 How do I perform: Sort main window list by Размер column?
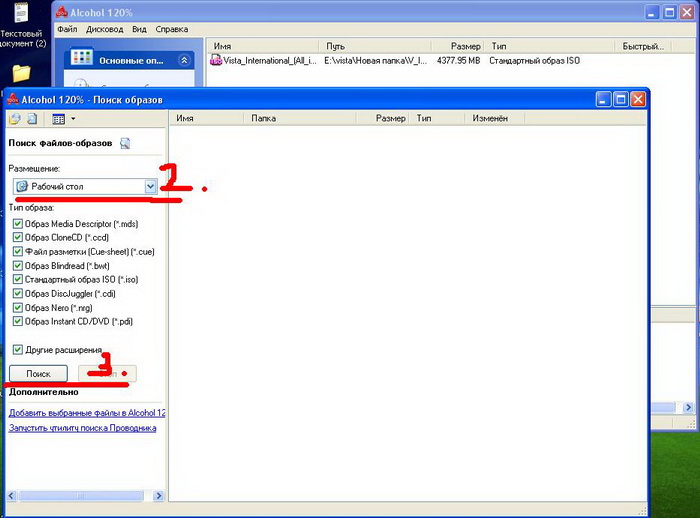[x=458, y=46]
